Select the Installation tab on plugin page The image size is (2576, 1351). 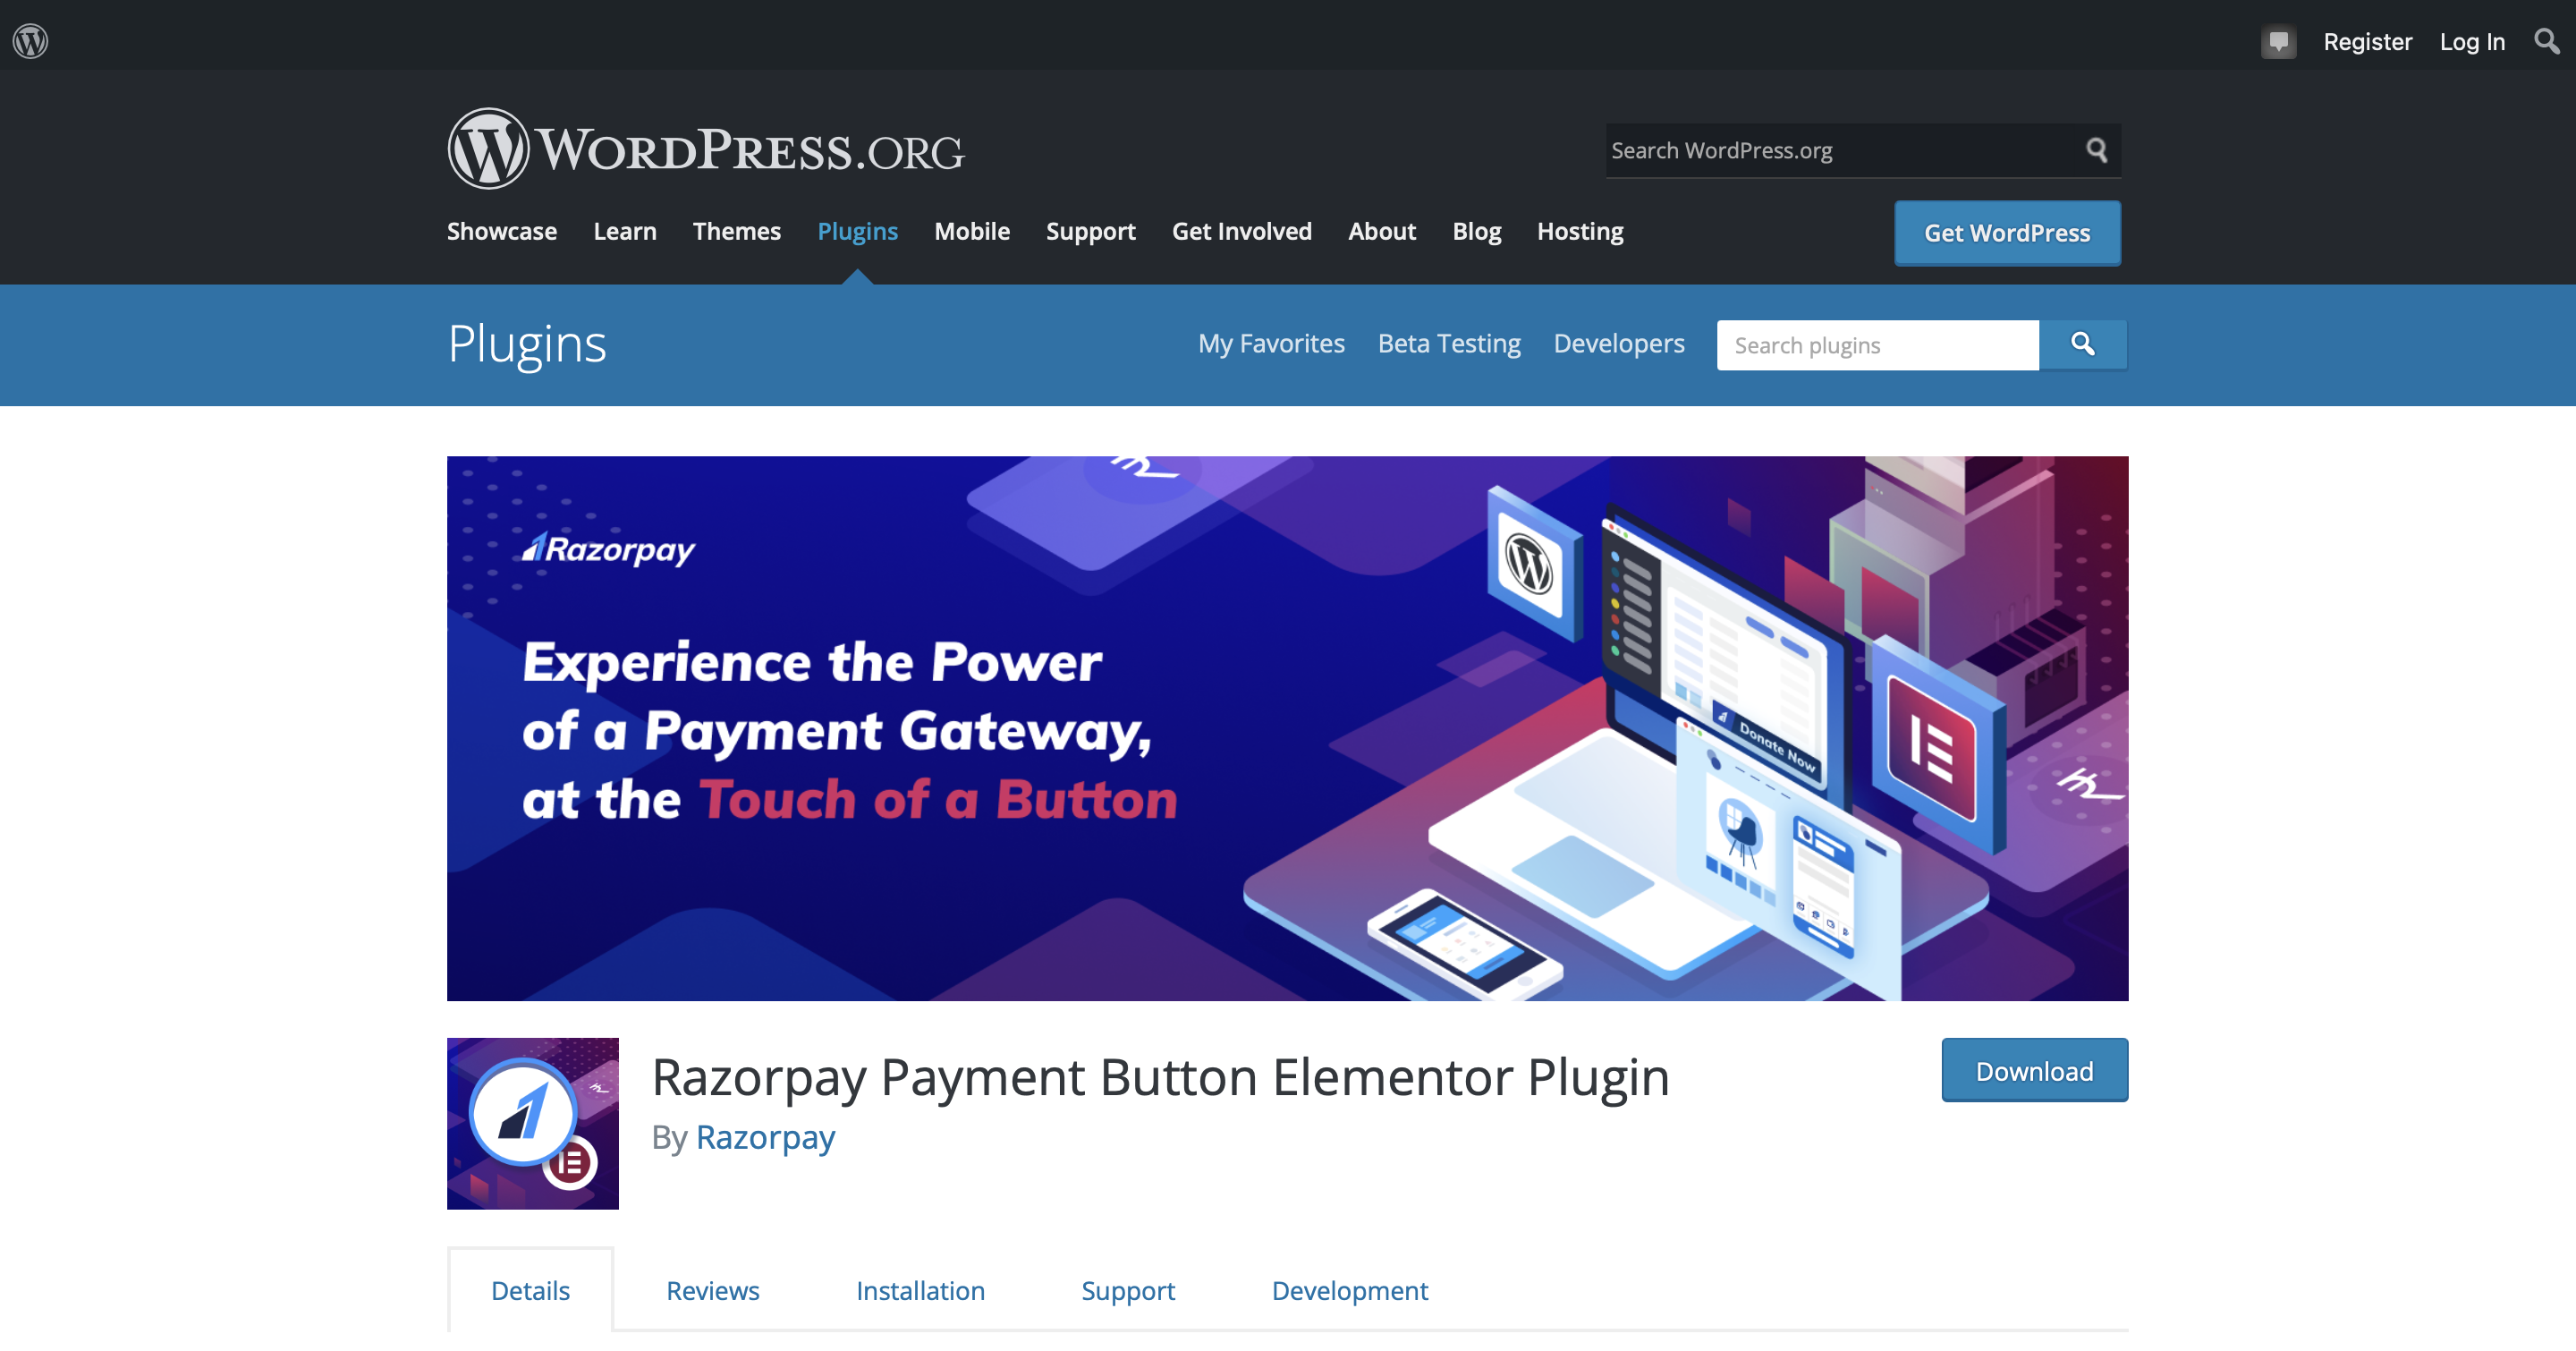click(920, 1289)
